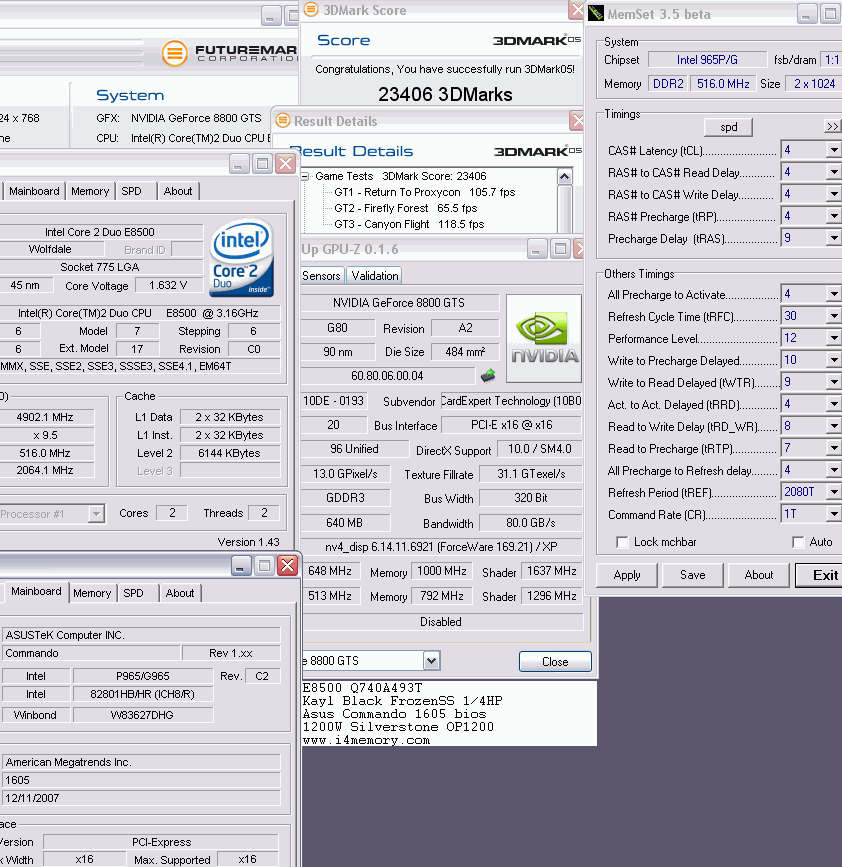Click Close button in GPU-Z
The height and width of the screenshot is (867, 842).
(555, 662)
